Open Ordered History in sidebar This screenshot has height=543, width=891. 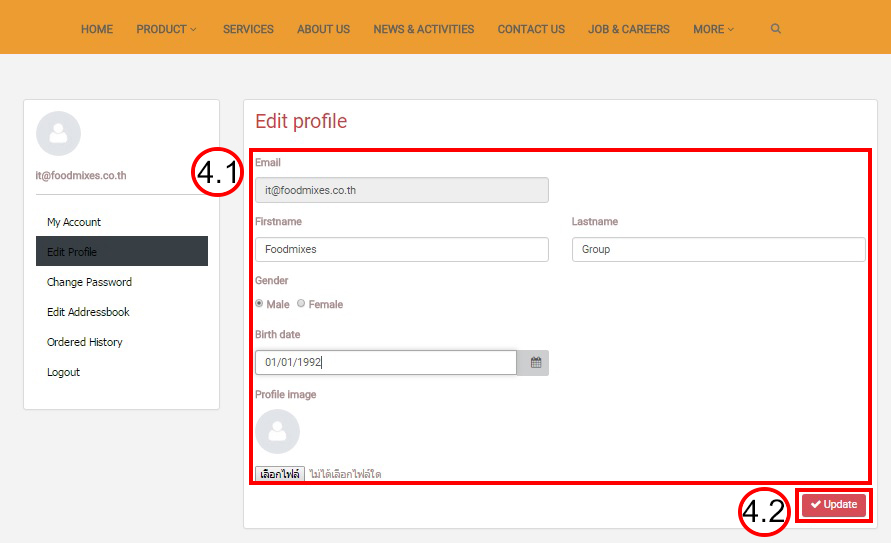(85, 342)
